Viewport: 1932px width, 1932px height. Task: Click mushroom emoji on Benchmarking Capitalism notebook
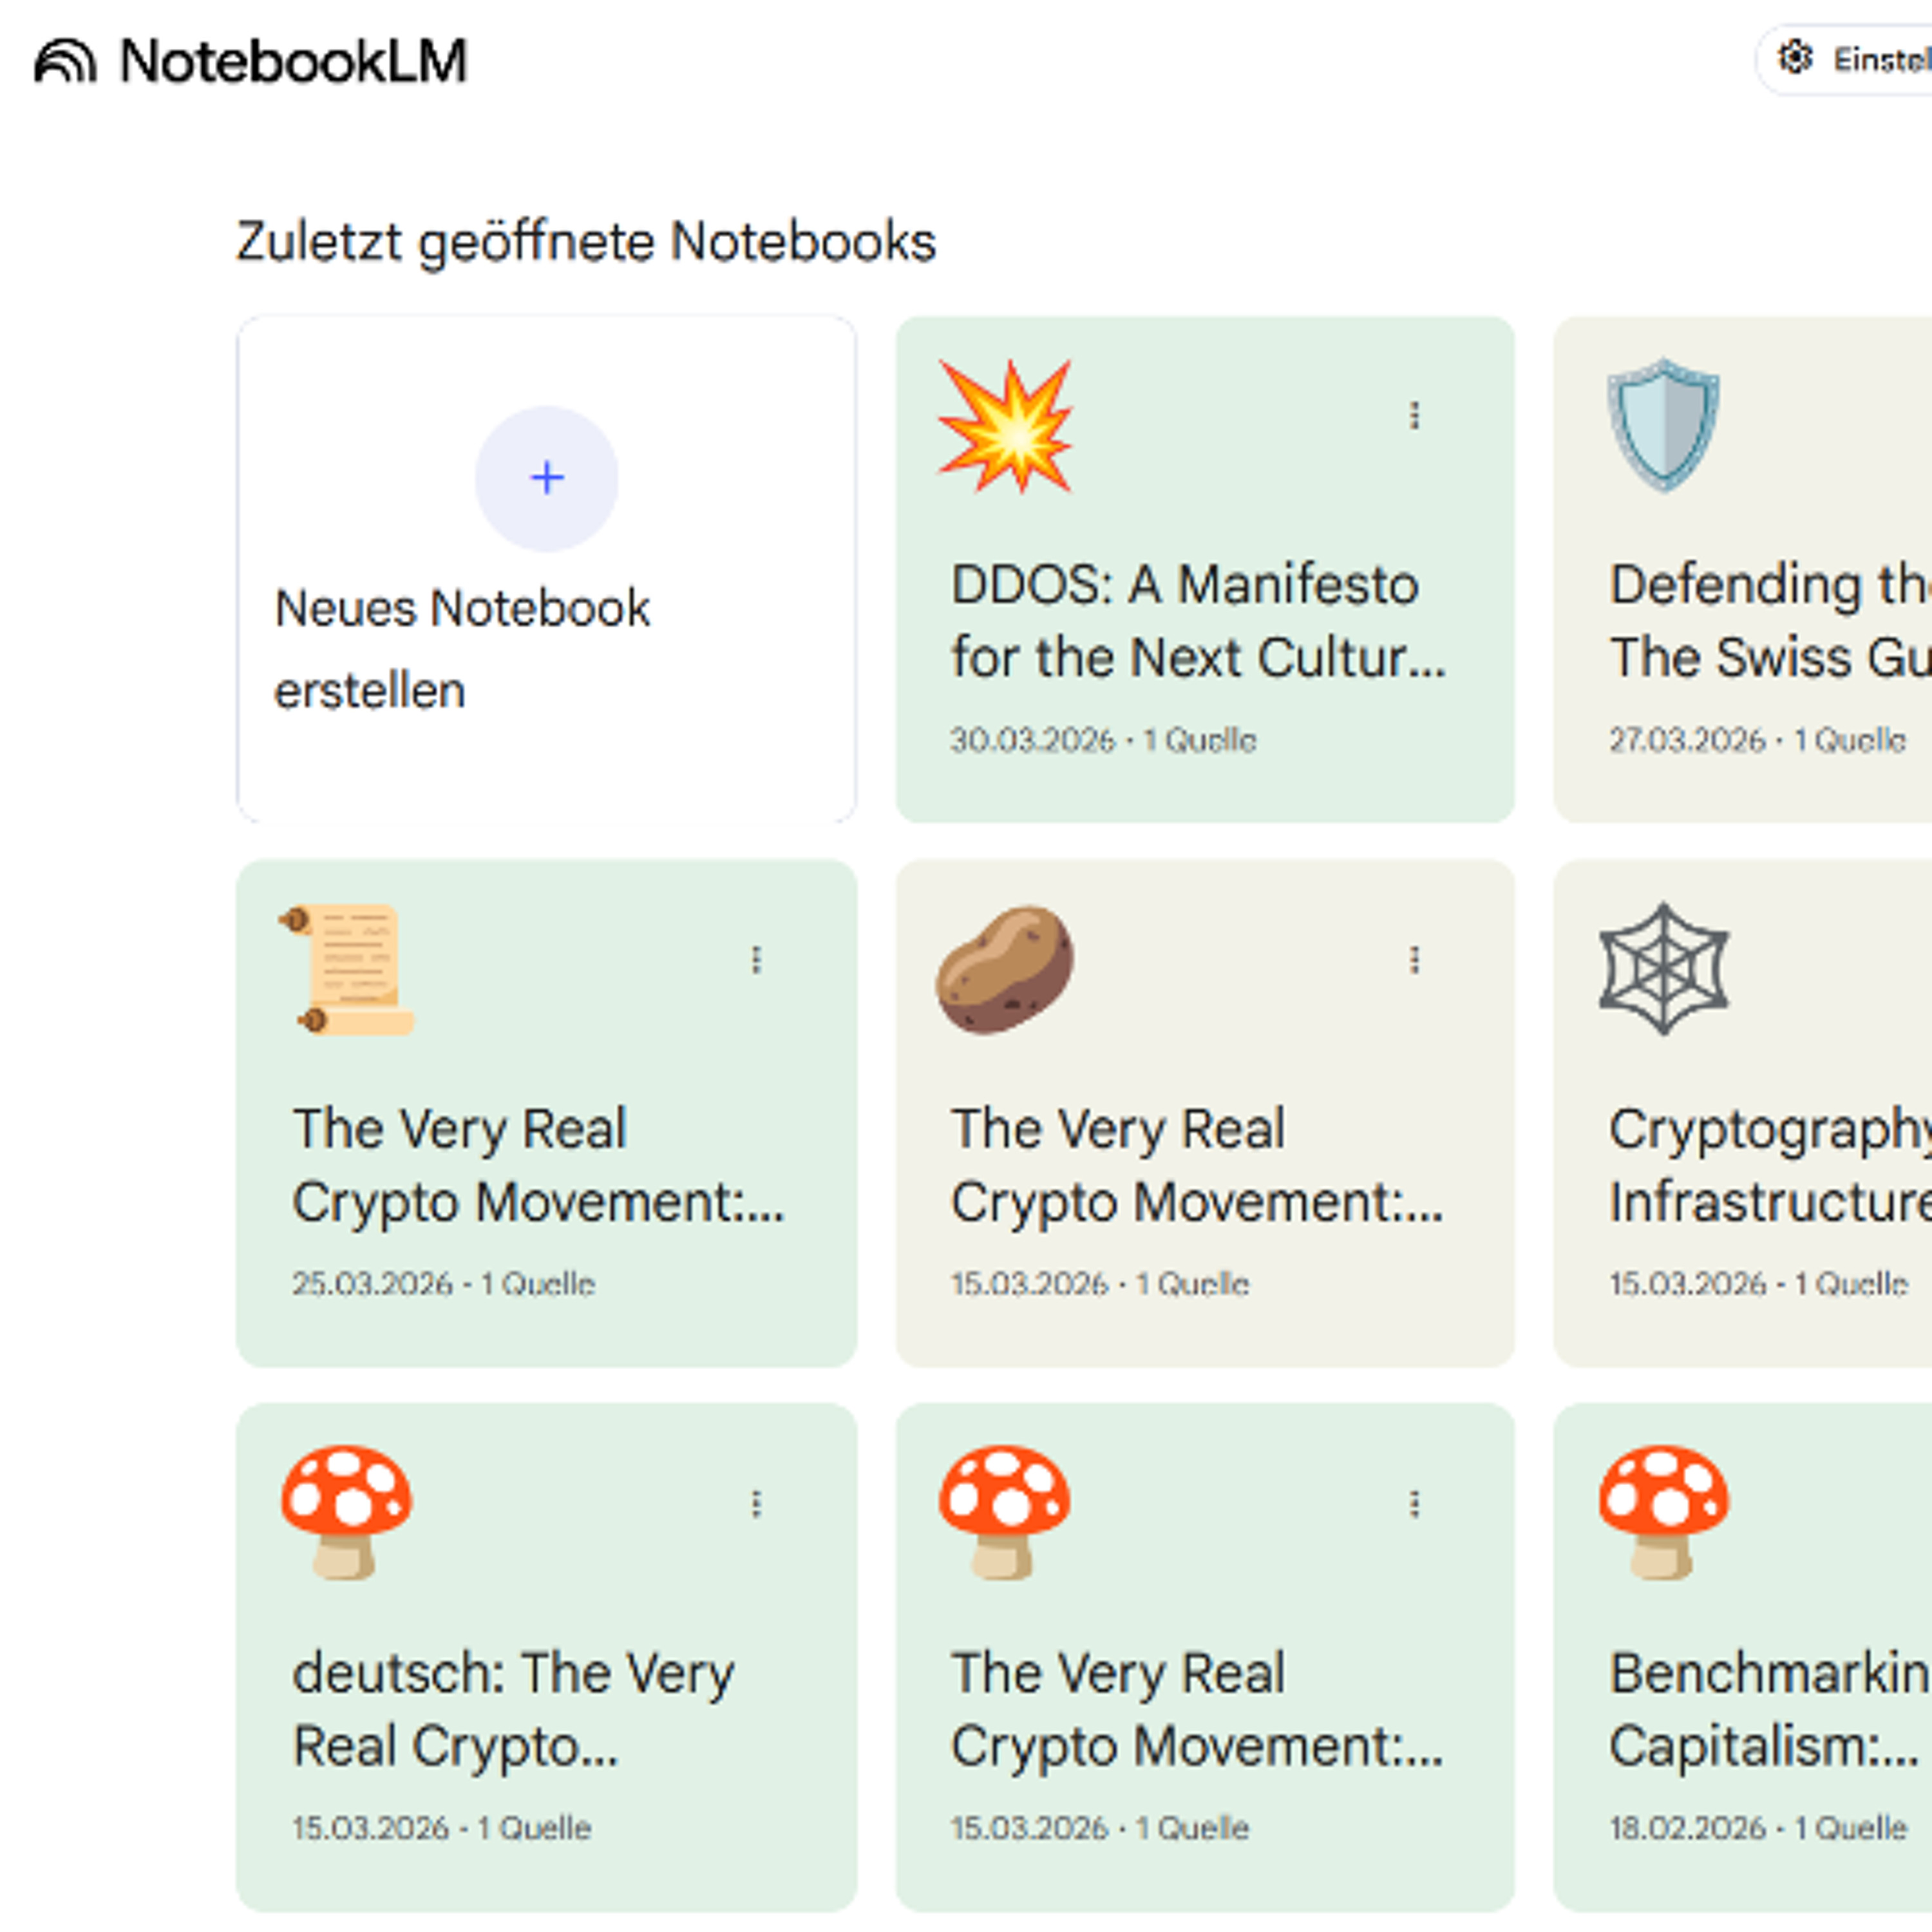coord(1663,1512)
